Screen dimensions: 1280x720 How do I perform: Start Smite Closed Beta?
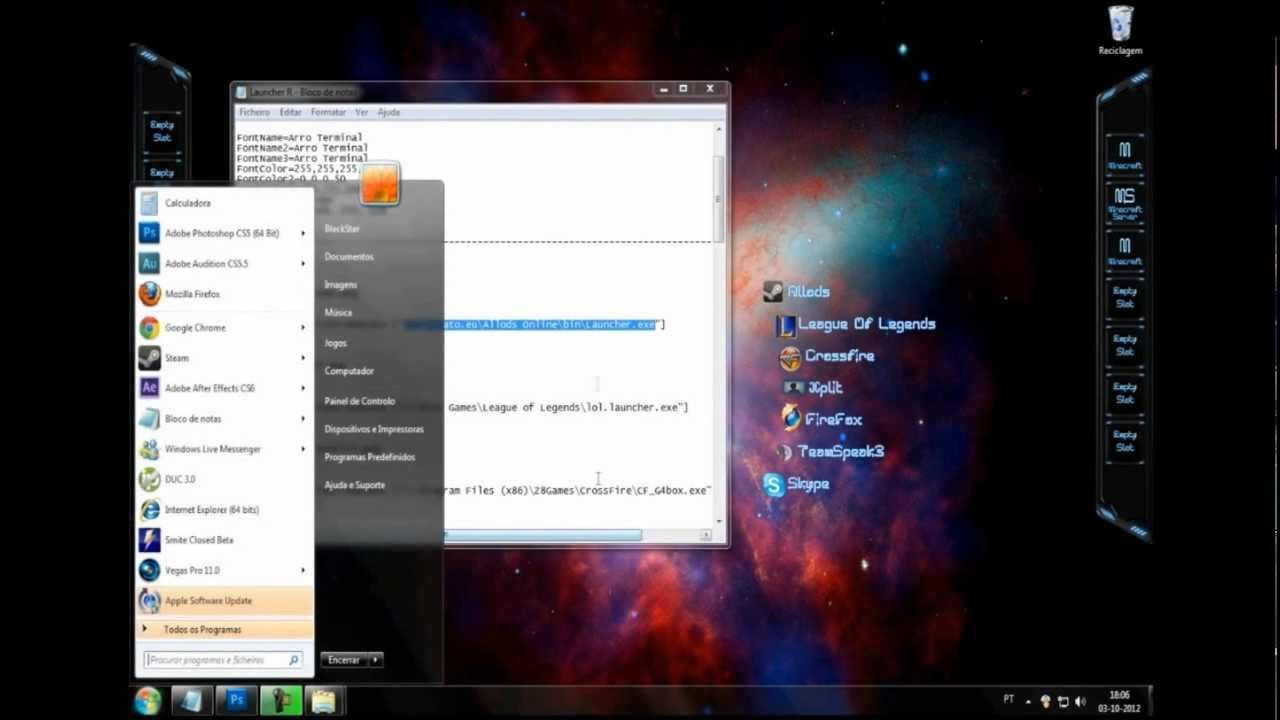pos(224,540)
